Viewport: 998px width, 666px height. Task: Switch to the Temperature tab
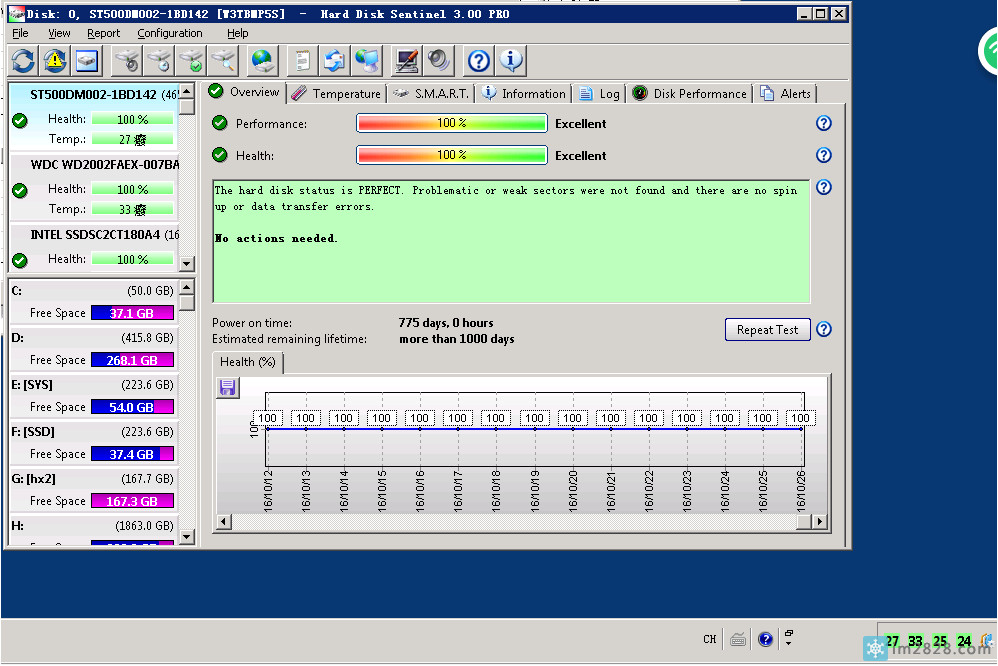click(x=337, y=93)
